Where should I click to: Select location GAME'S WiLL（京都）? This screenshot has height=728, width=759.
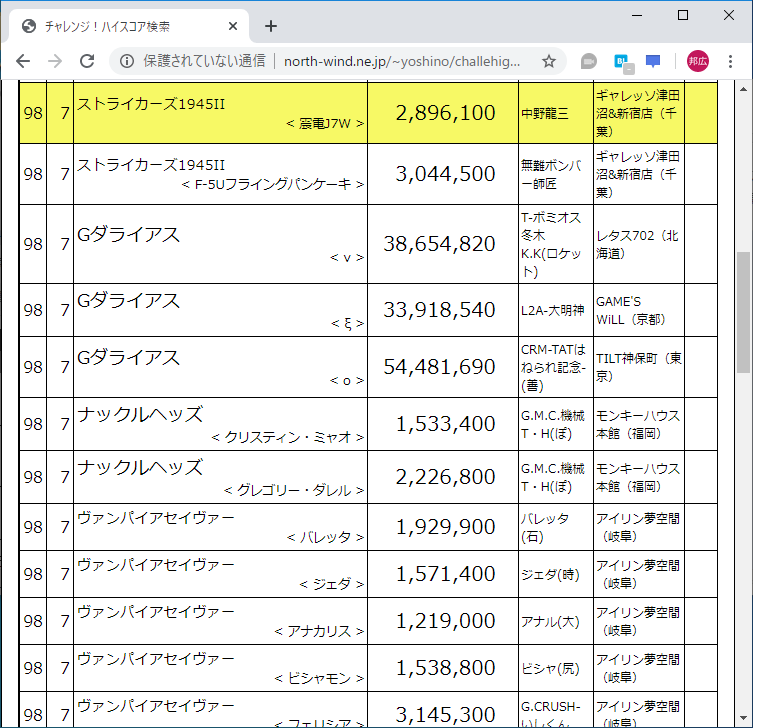click(x=630, y=310)
